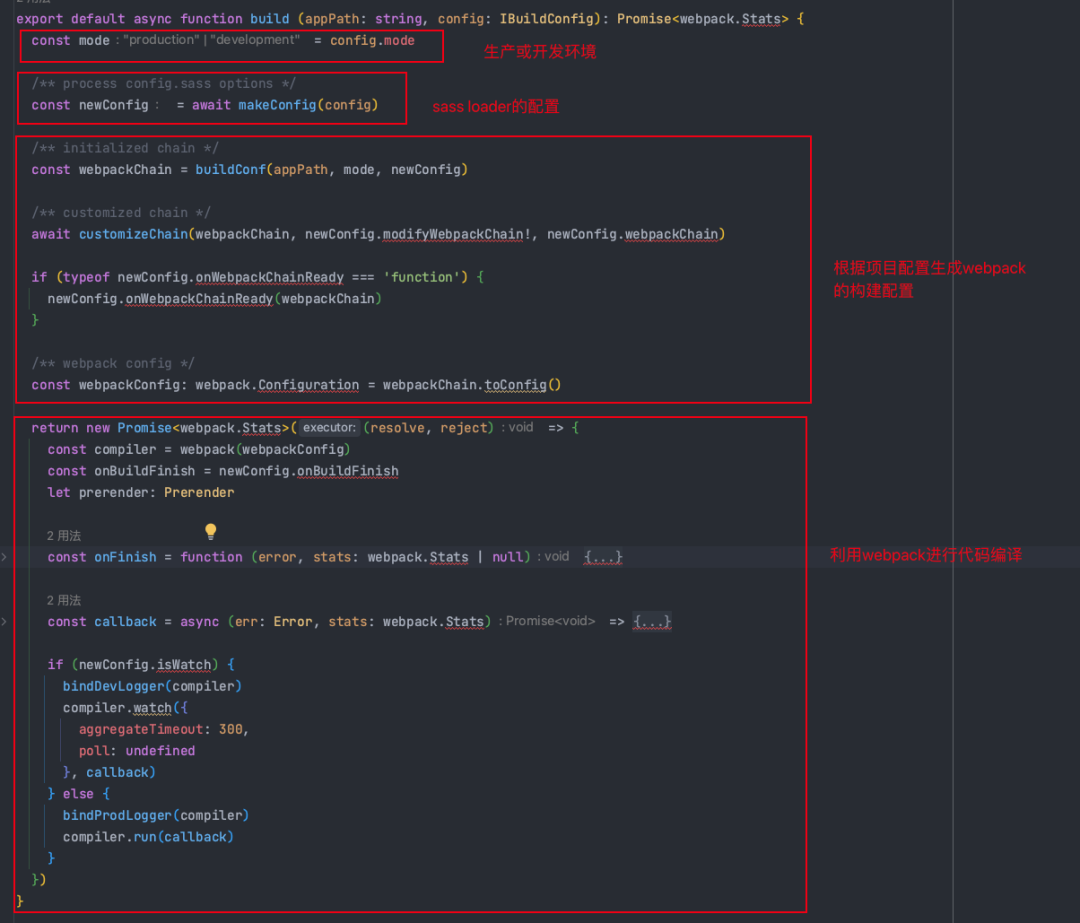This screenshot has width=1080, height=923.
Task: Click the aggregateTimeout value 300
Action: click(231, 729)
